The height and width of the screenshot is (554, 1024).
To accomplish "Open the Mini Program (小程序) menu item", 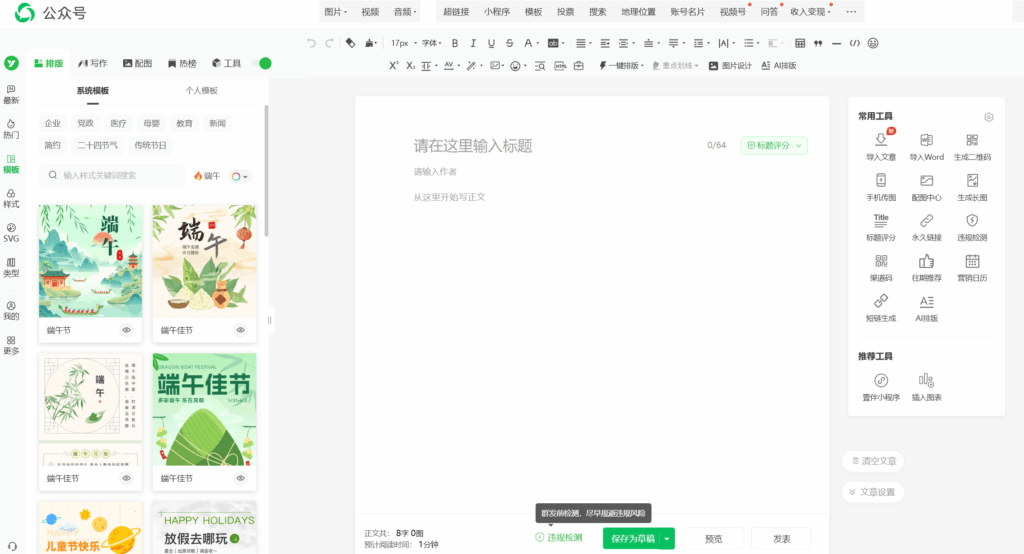I will [497, 12].
